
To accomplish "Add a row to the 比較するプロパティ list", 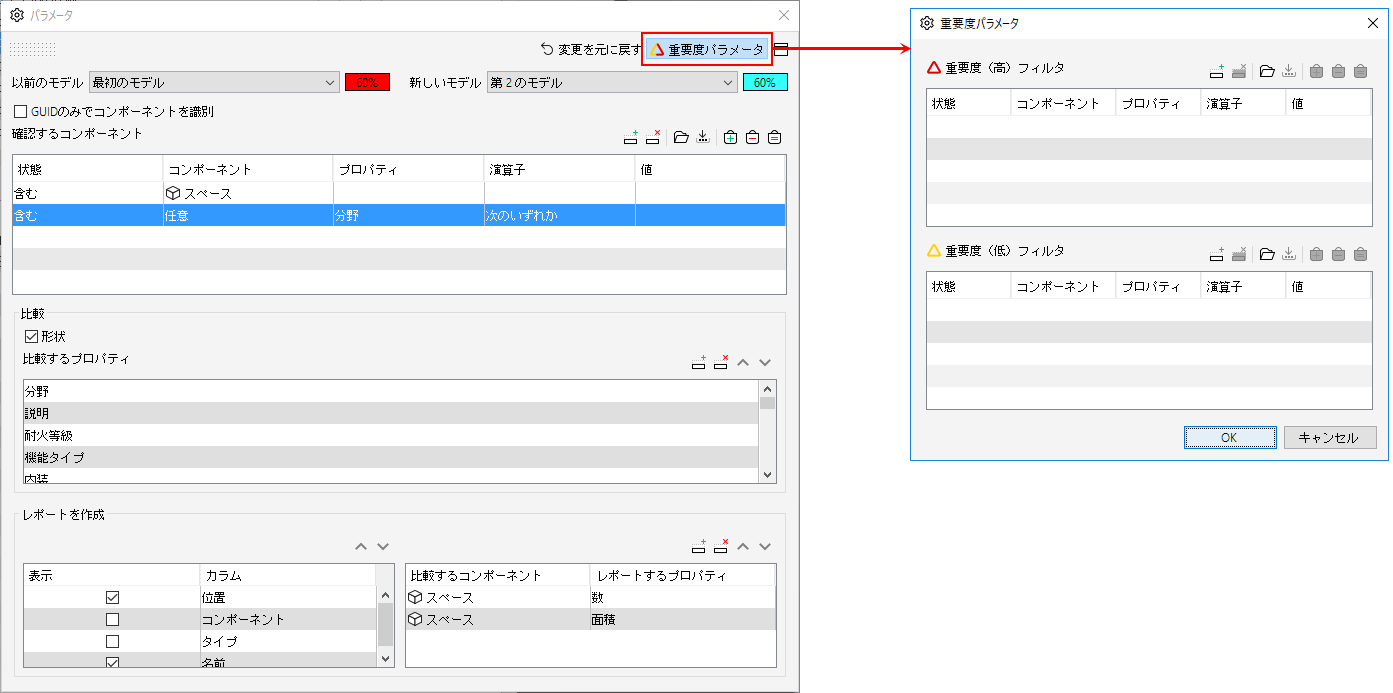I will tap(699, 363).
